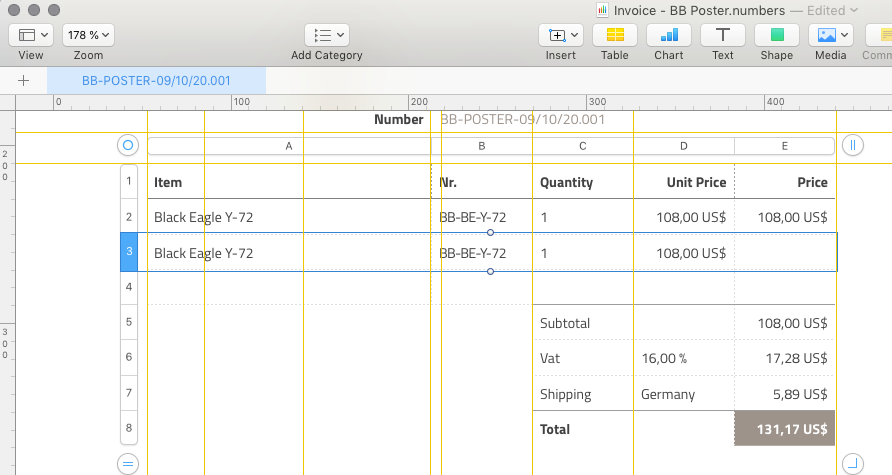Image resolution: width=892 pixels, height=475 pixels.
Task: Click the Vat 16,00 % cell
Action: click(x=684, y=357)
